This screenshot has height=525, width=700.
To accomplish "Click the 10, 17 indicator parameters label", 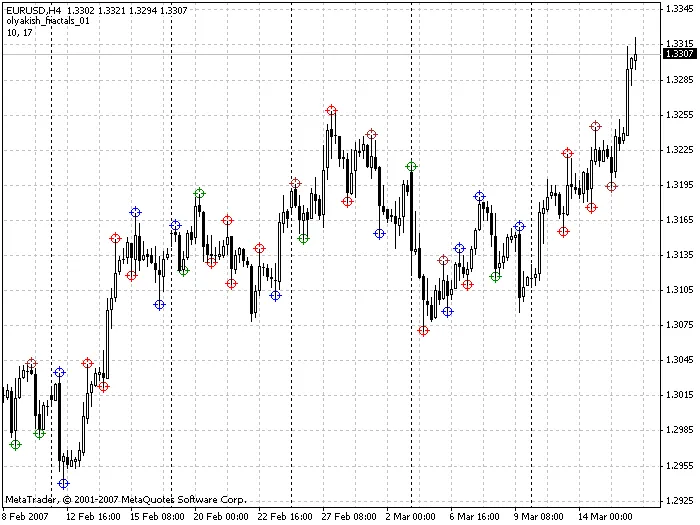I will tap(18, 32).
